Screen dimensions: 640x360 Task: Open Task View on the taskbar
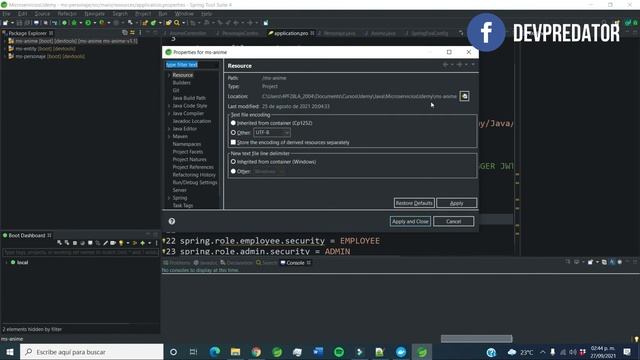coord(193,351)
